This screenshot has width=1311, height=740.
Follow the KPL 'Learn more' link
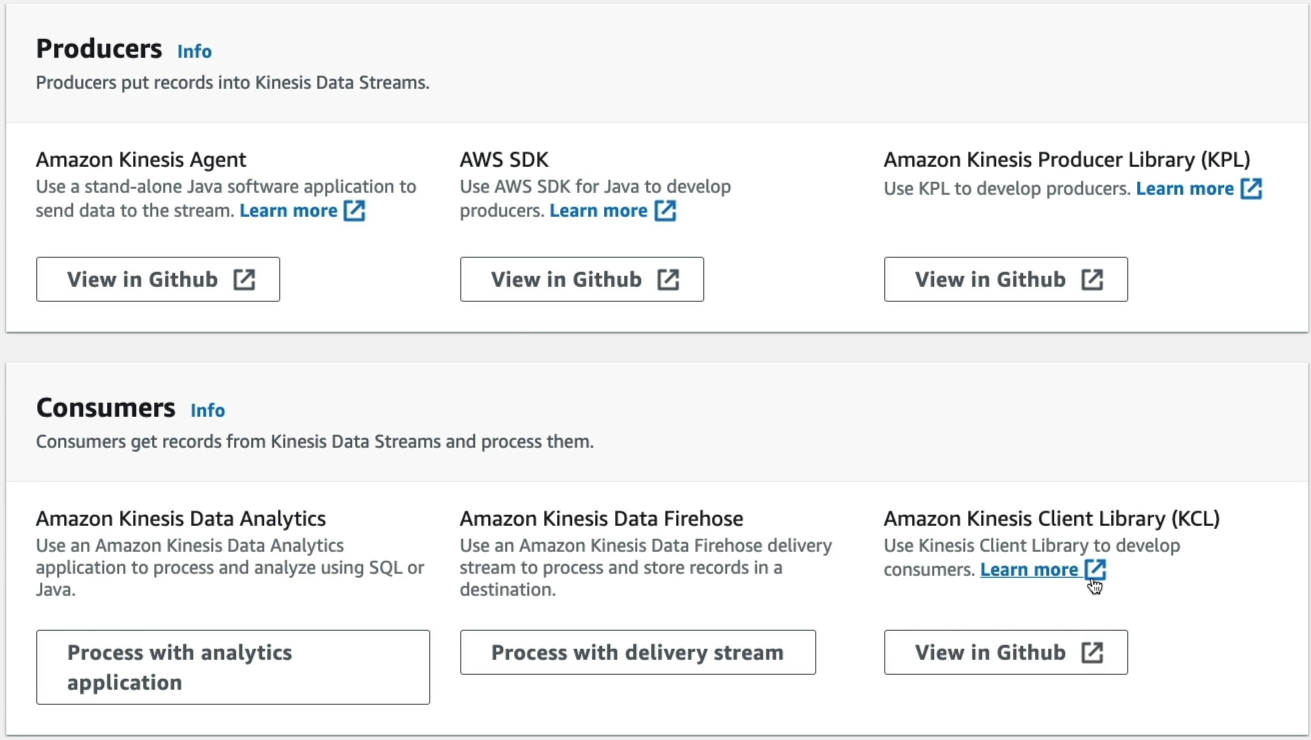1185,188
